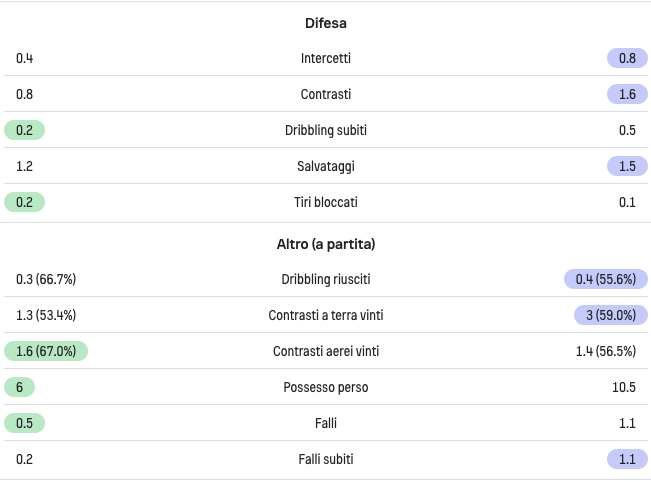Select the Salvataggi stat label

tap(326, 166)
